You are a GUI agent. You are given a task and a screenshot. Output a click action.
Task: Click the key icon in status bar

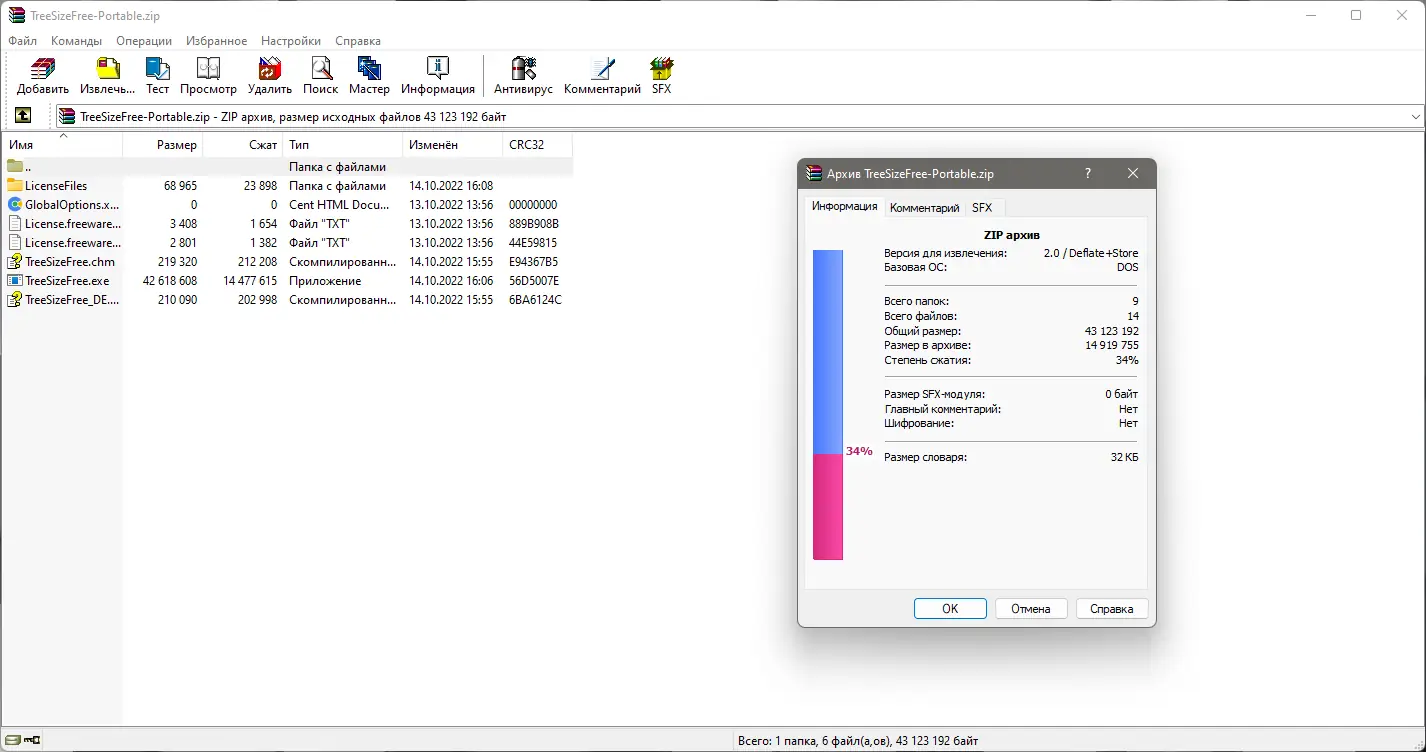[x=32, y=741]
